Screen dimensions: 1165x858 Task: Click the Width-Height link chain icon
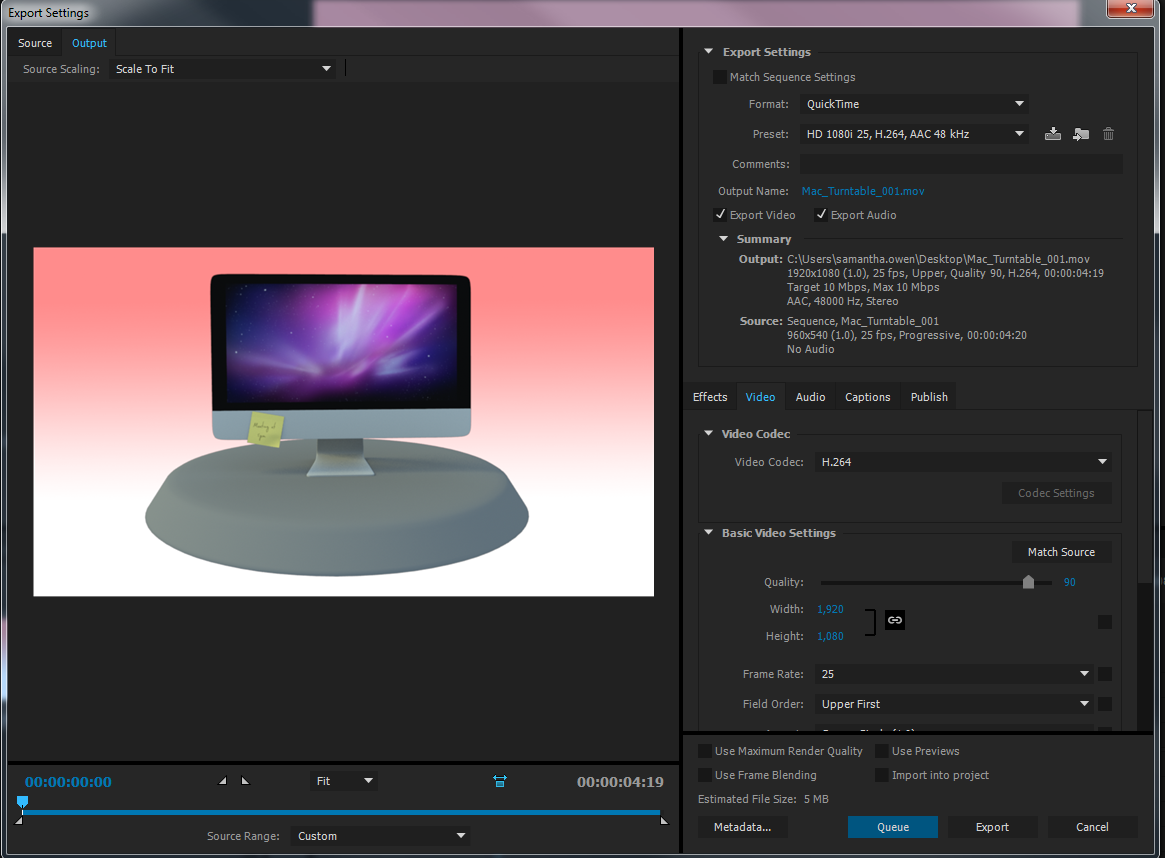[x=894, y=620]
